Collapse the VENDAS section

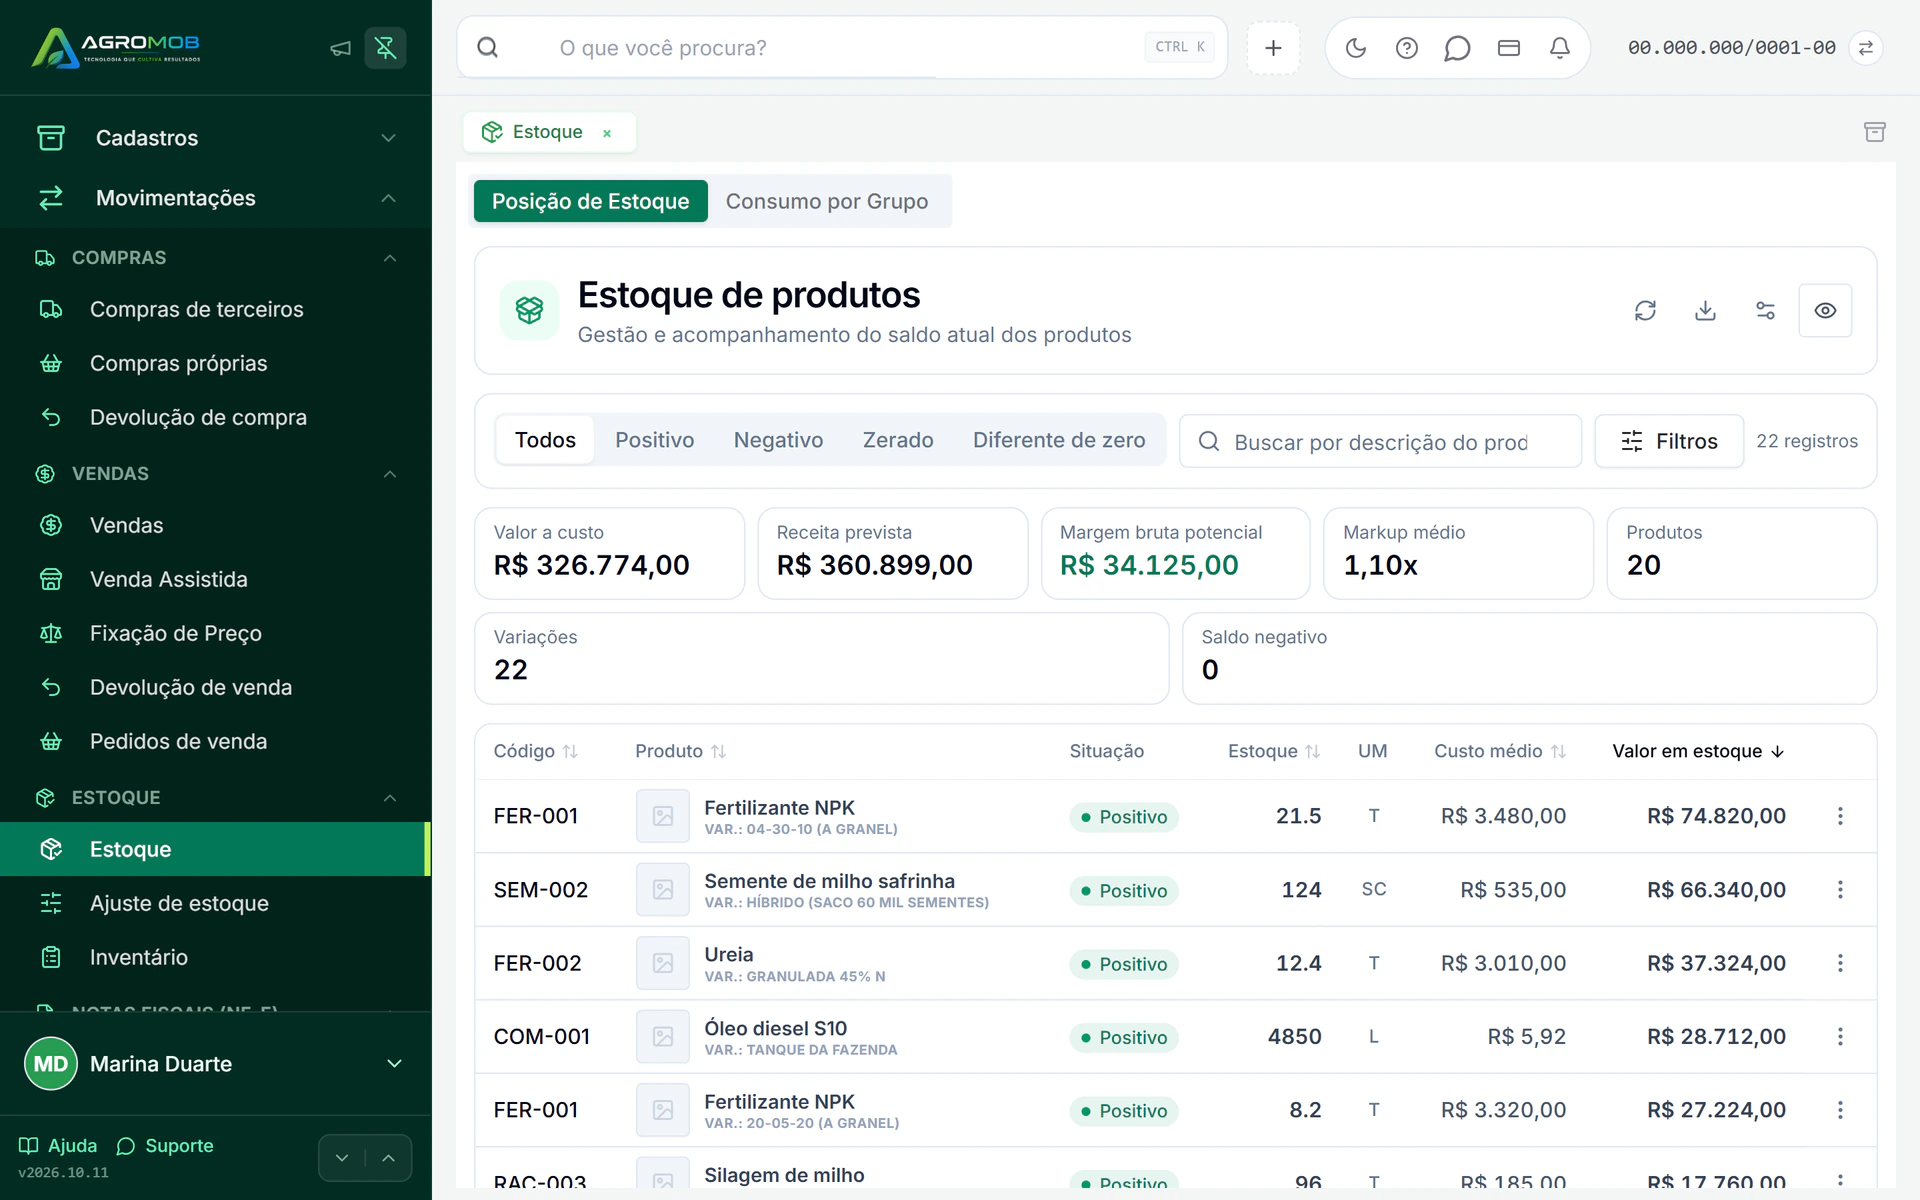216,474
